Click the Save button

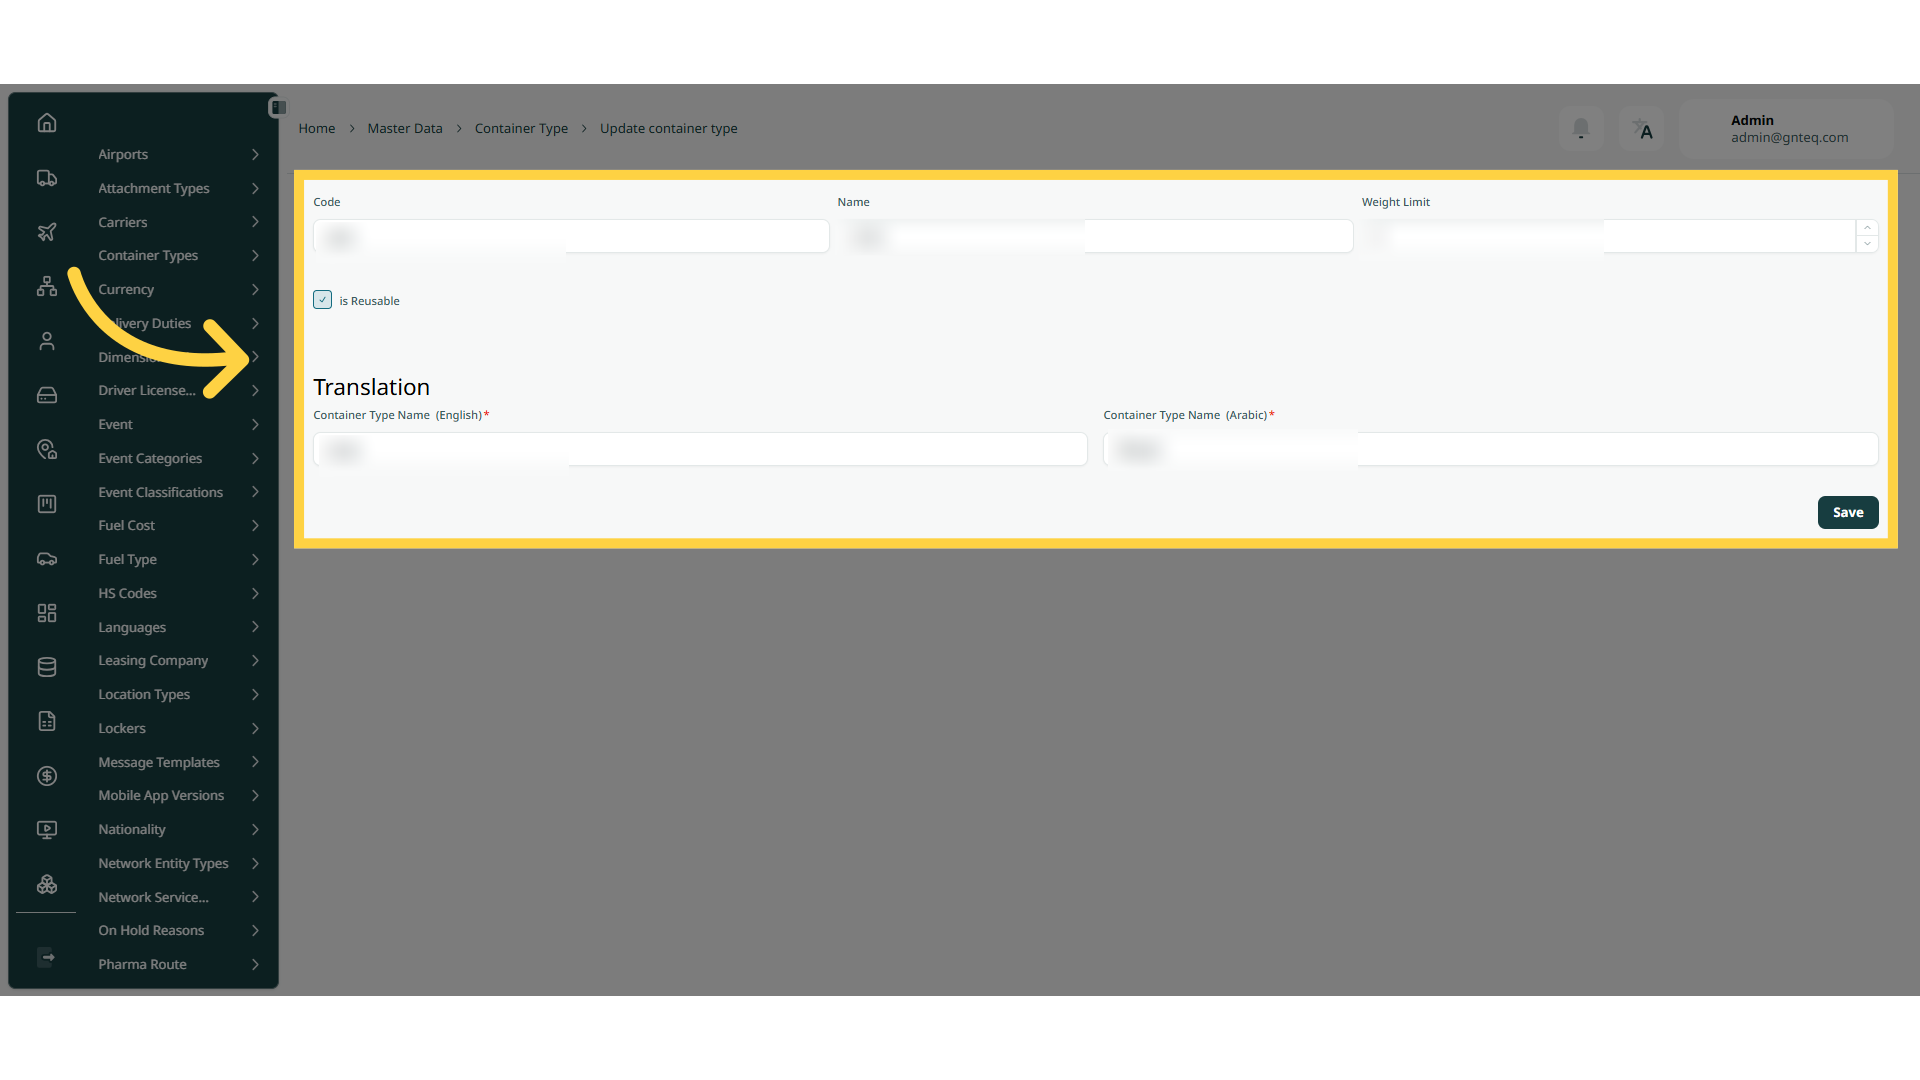pyautogui.click(x=1847, y=512)
